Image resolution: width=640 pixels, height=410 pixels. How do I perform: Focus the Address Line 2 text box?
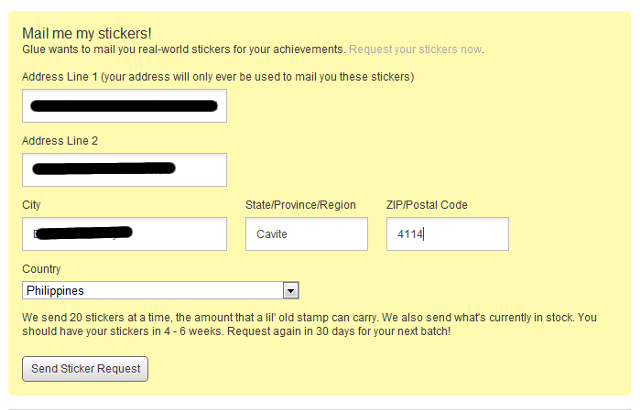[124, 169]
